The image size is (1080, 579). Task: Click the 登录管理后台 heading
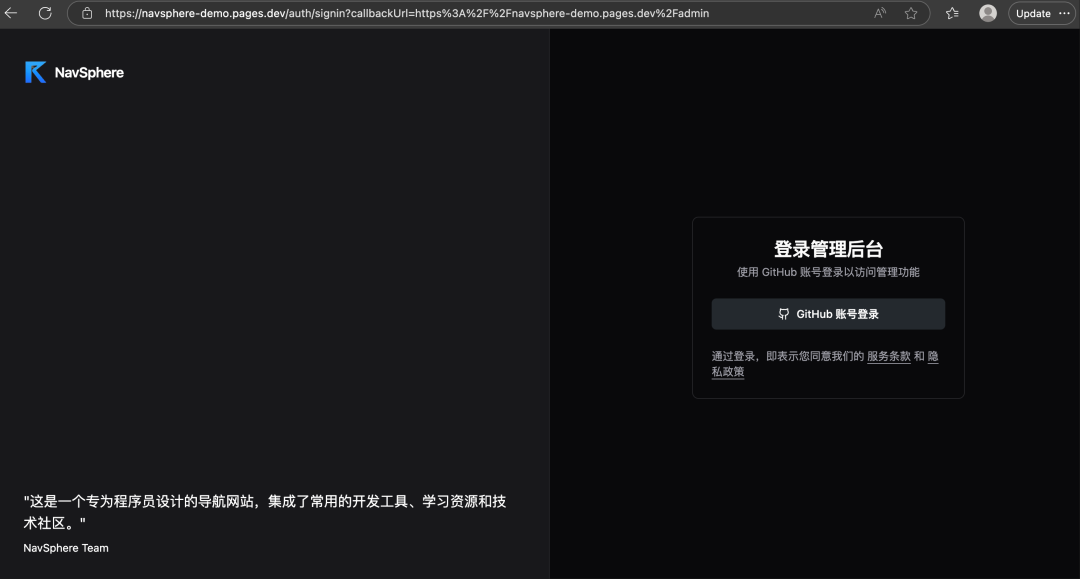click(x=827, y=249)
